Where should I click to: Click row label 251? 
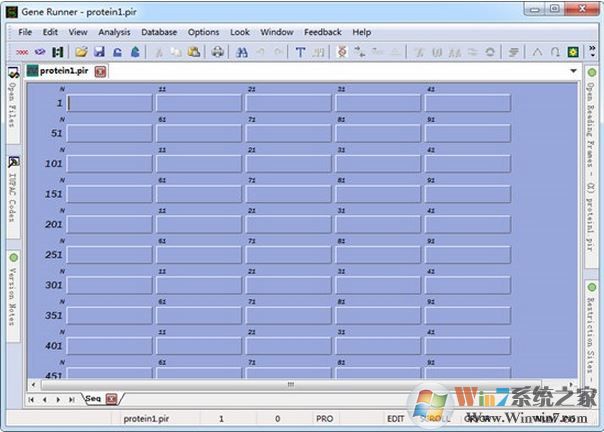click(54, 255)
